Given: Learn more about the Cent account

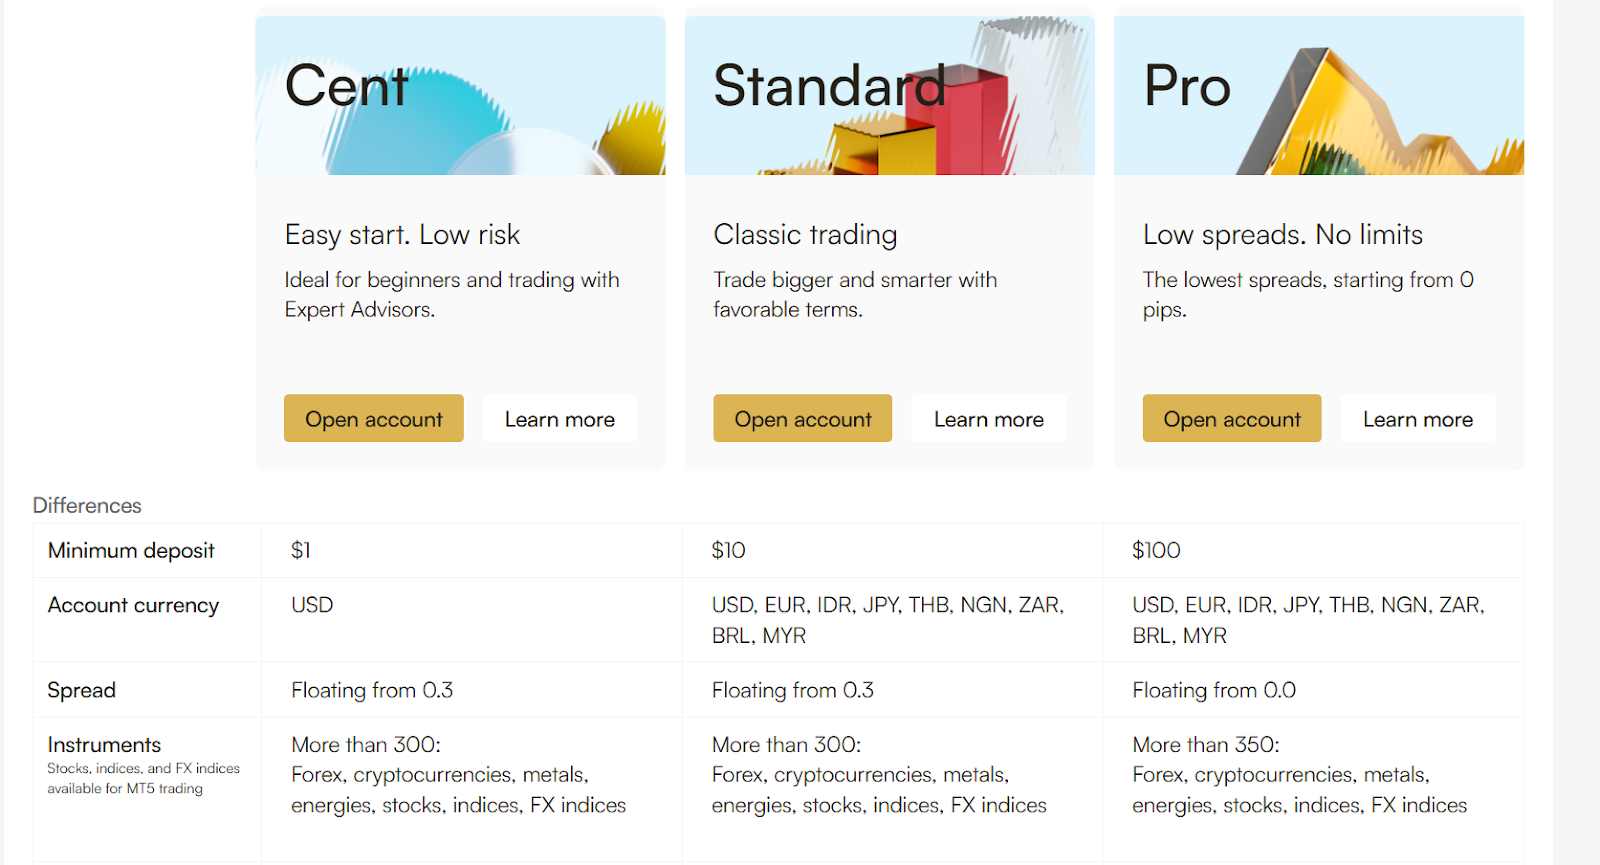Looking at the screenshot, I should [560, 418].
